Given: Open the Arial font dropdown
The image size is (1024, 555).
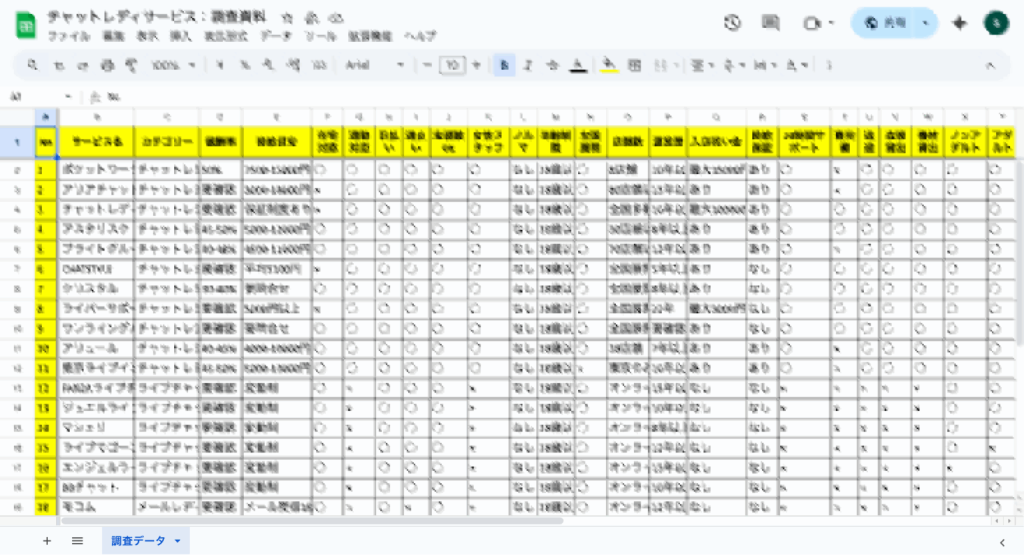Looking at the screenshot, I should point(374,65).
